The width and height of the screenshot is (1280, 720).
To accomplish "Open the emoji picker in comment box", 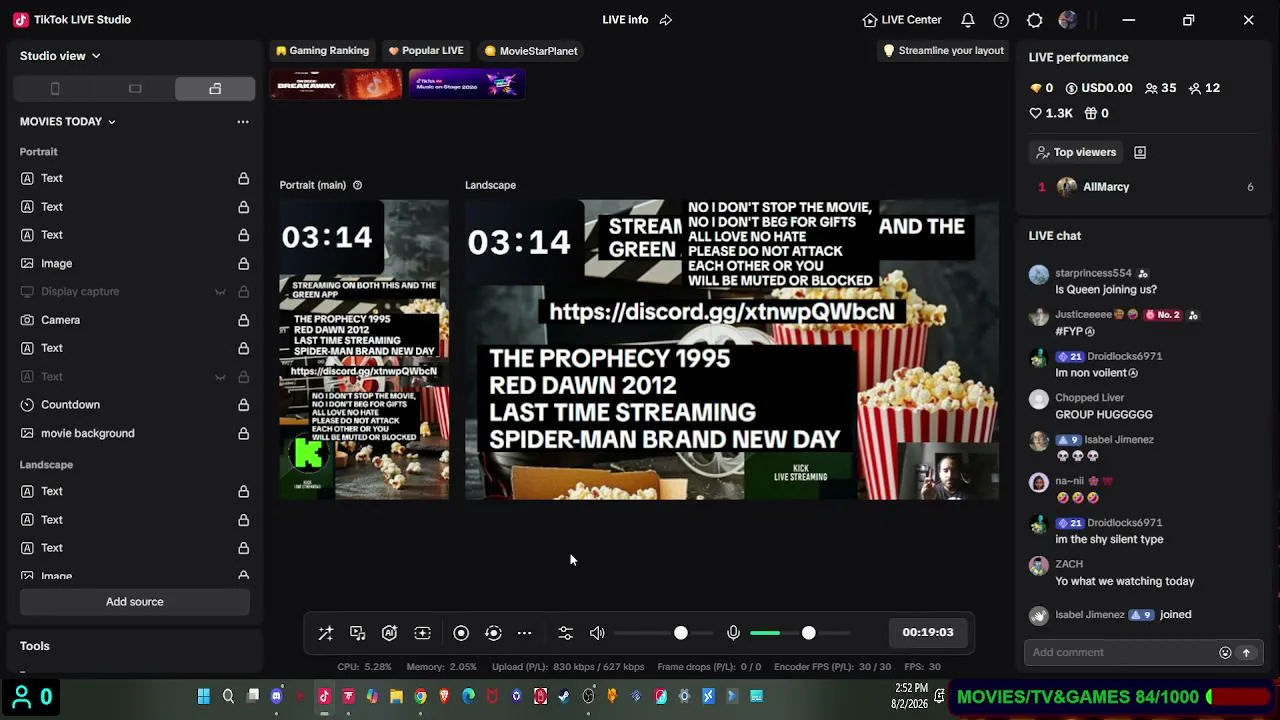I will (1225, 653).
